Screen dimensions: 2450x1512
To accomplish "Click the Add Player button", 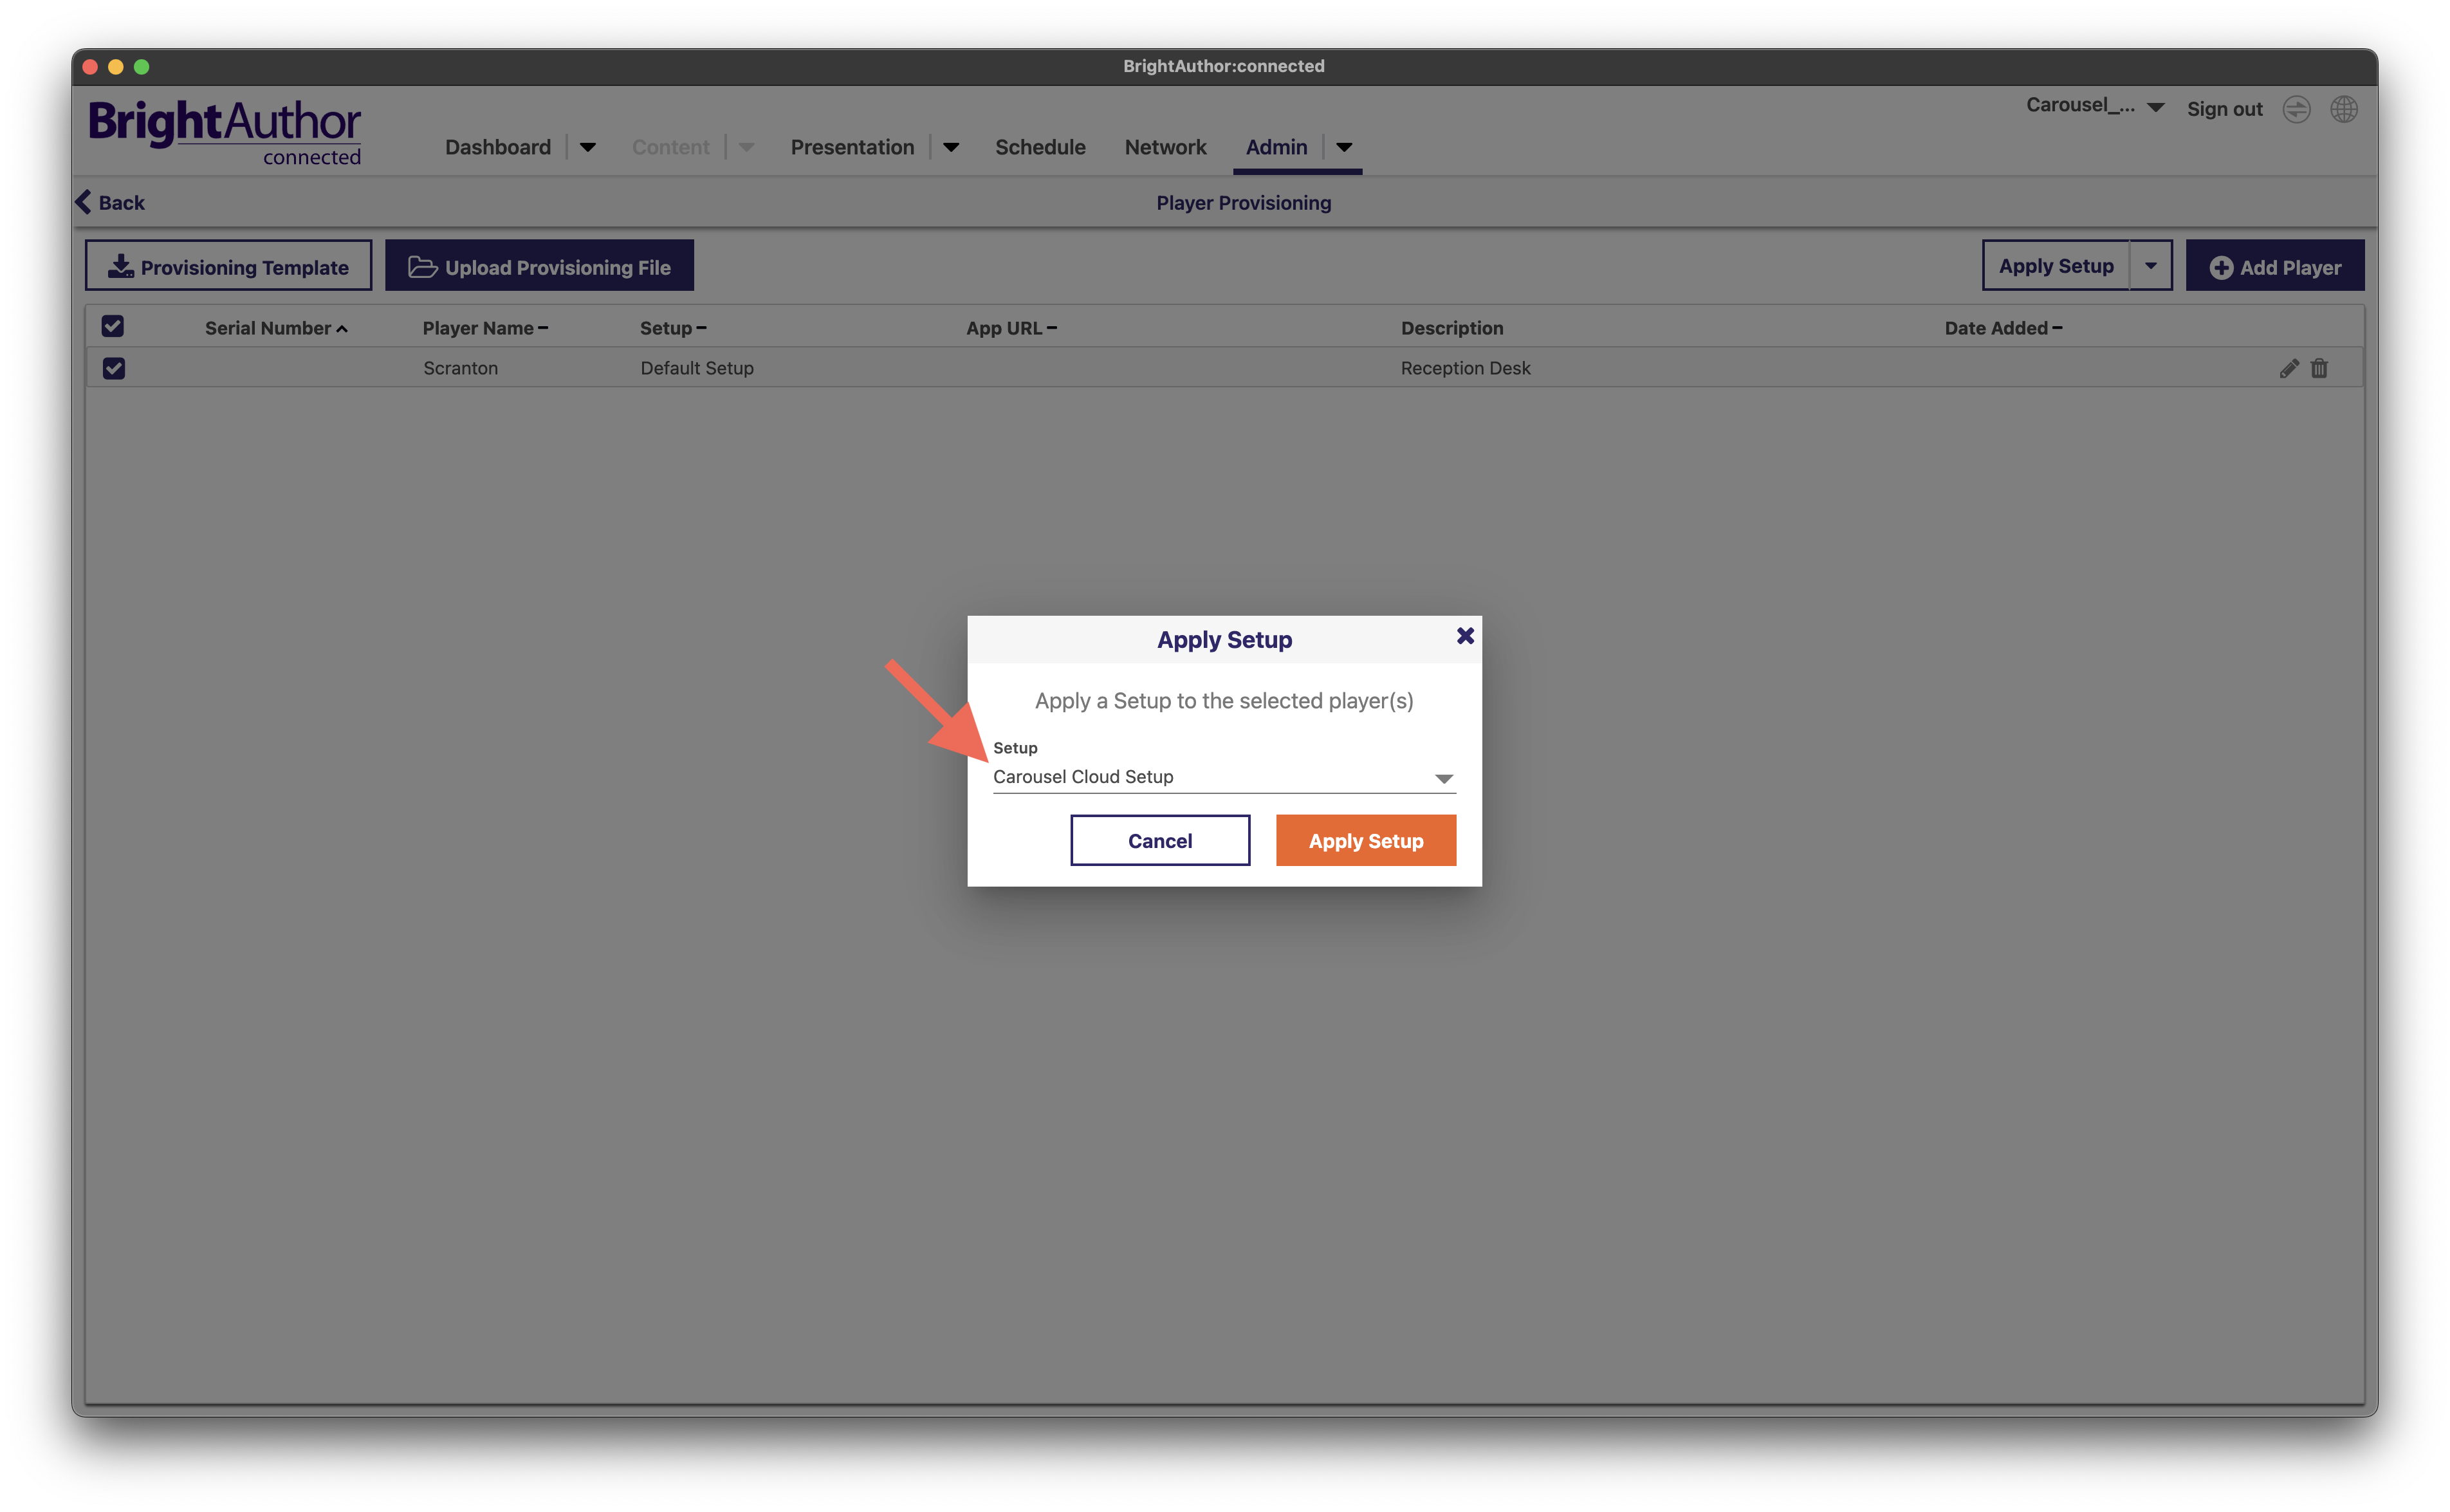I will [2275, 266].
